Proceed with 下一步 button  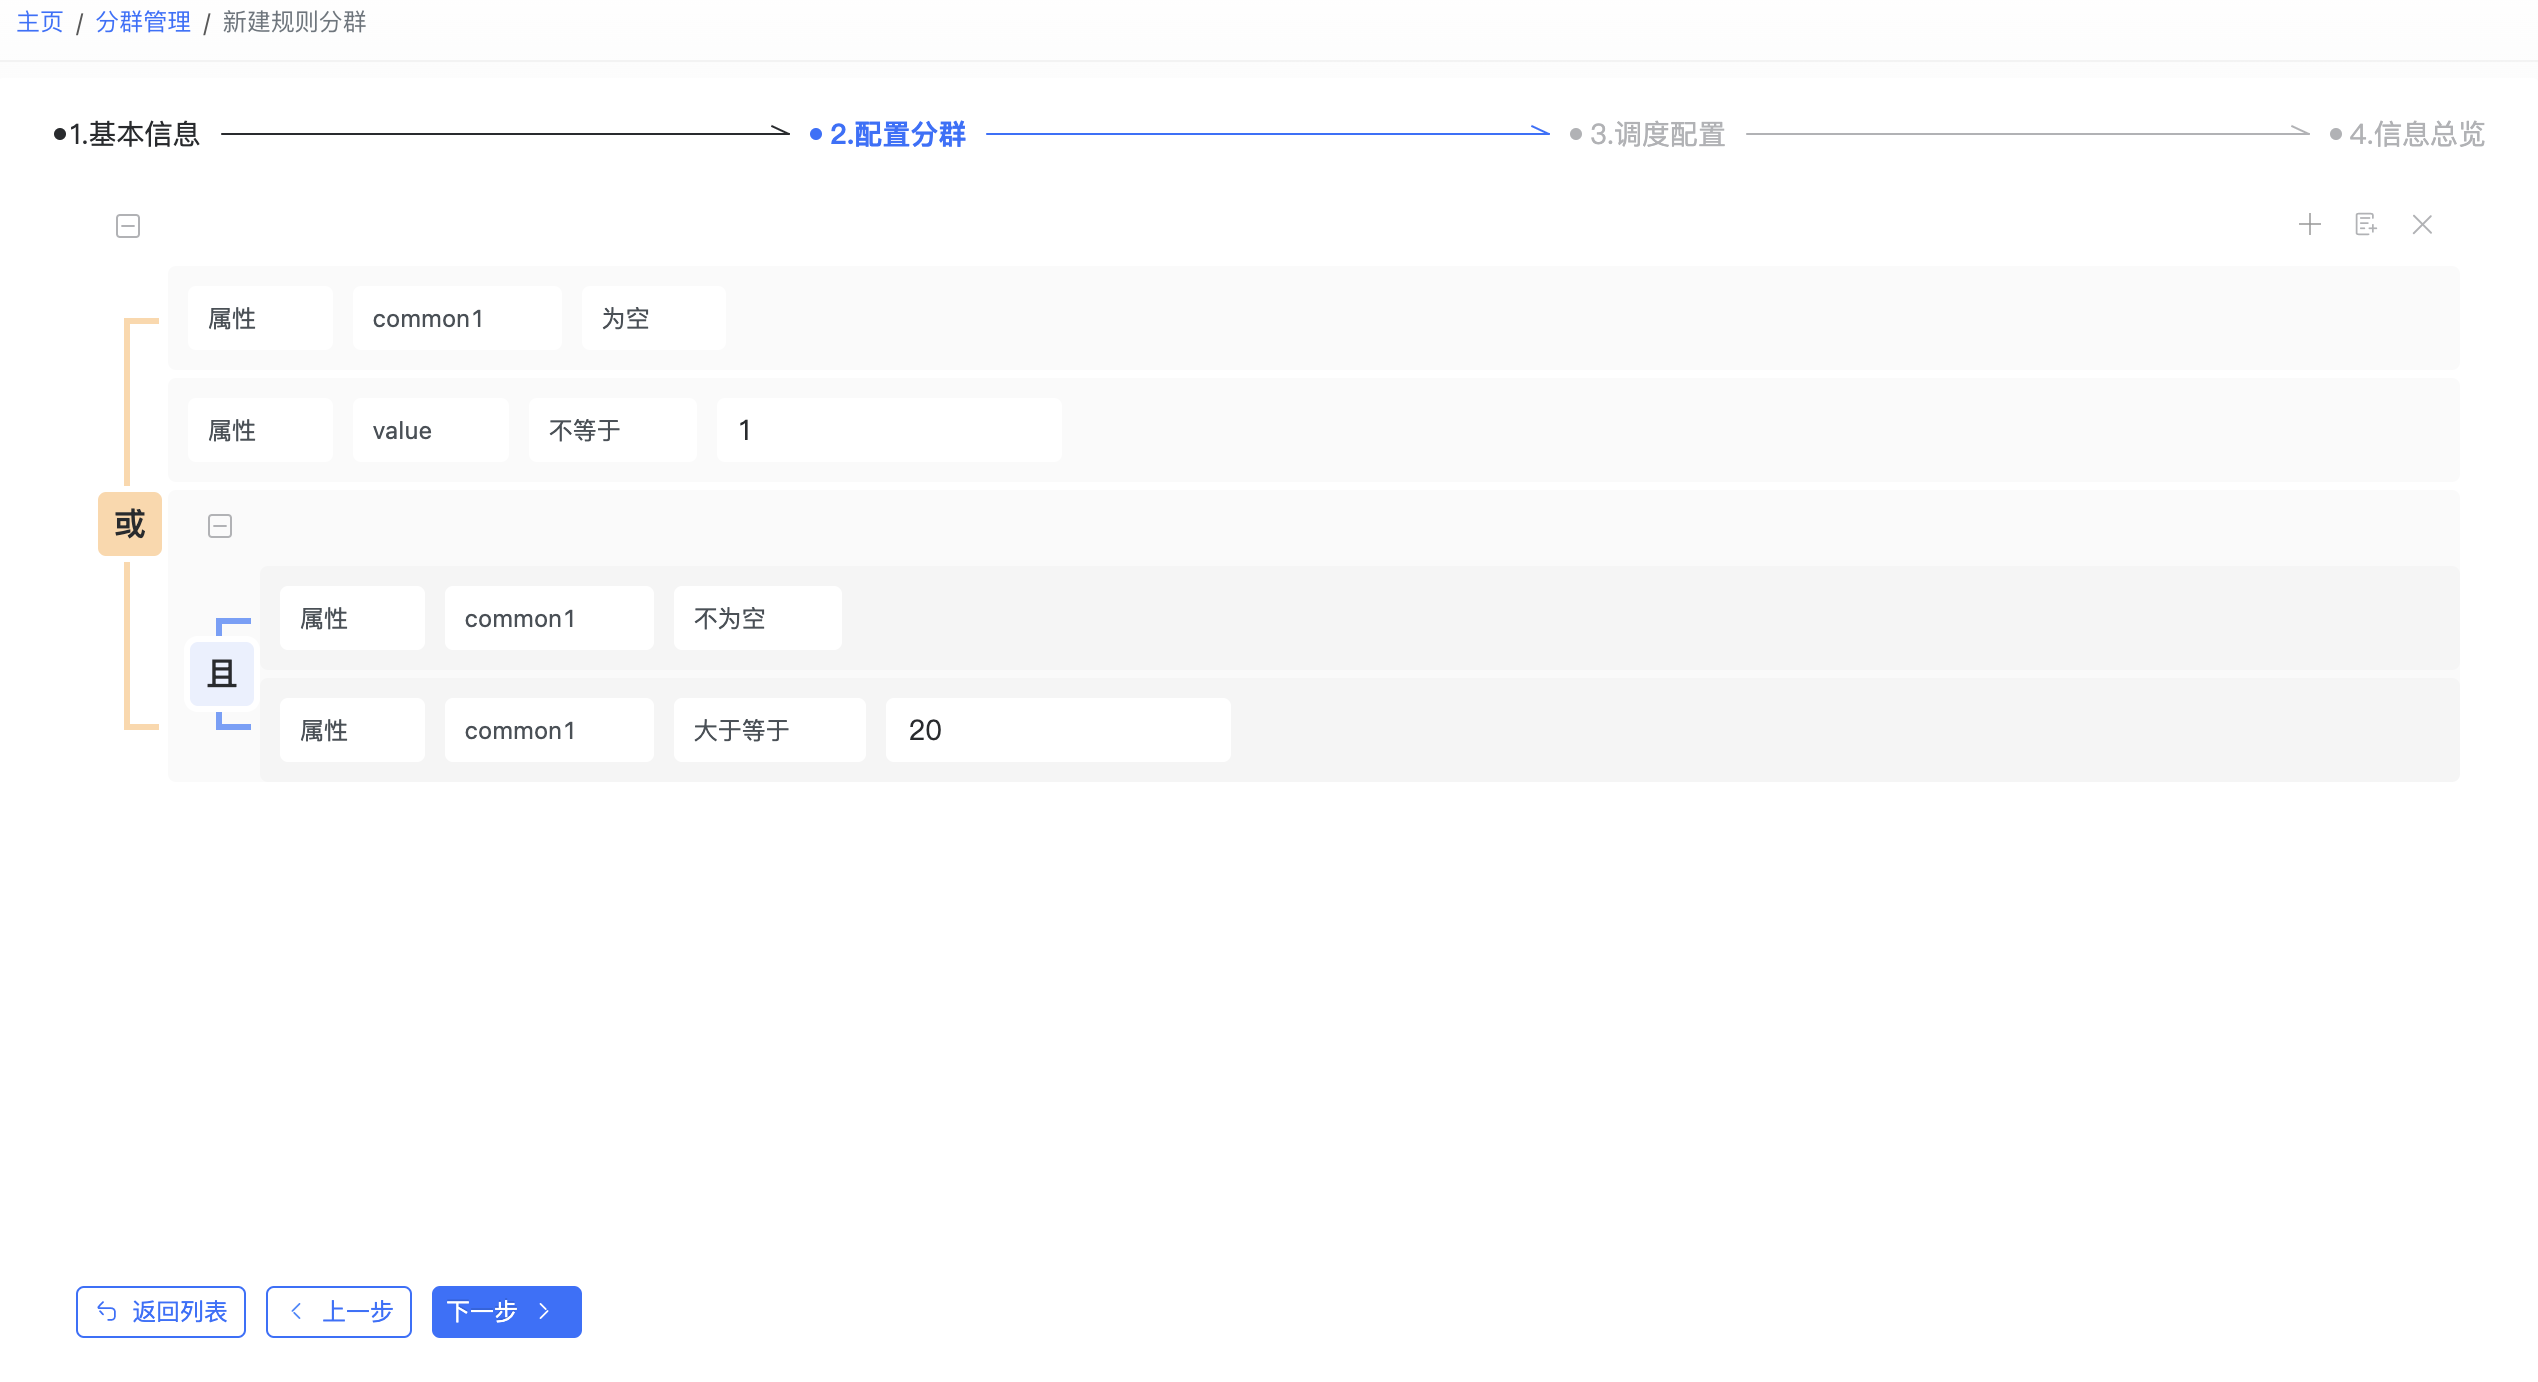[507, 1312]
